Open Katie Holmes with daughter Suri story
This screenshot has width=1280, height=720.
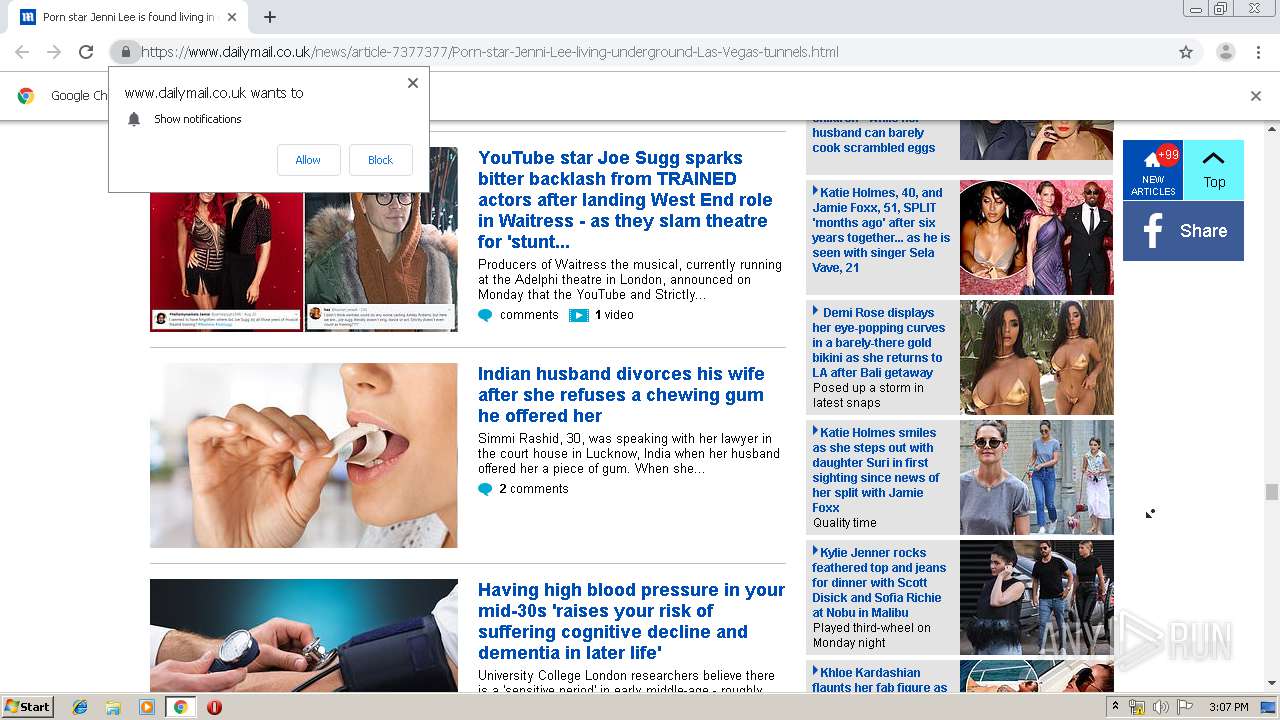point(876,470)
